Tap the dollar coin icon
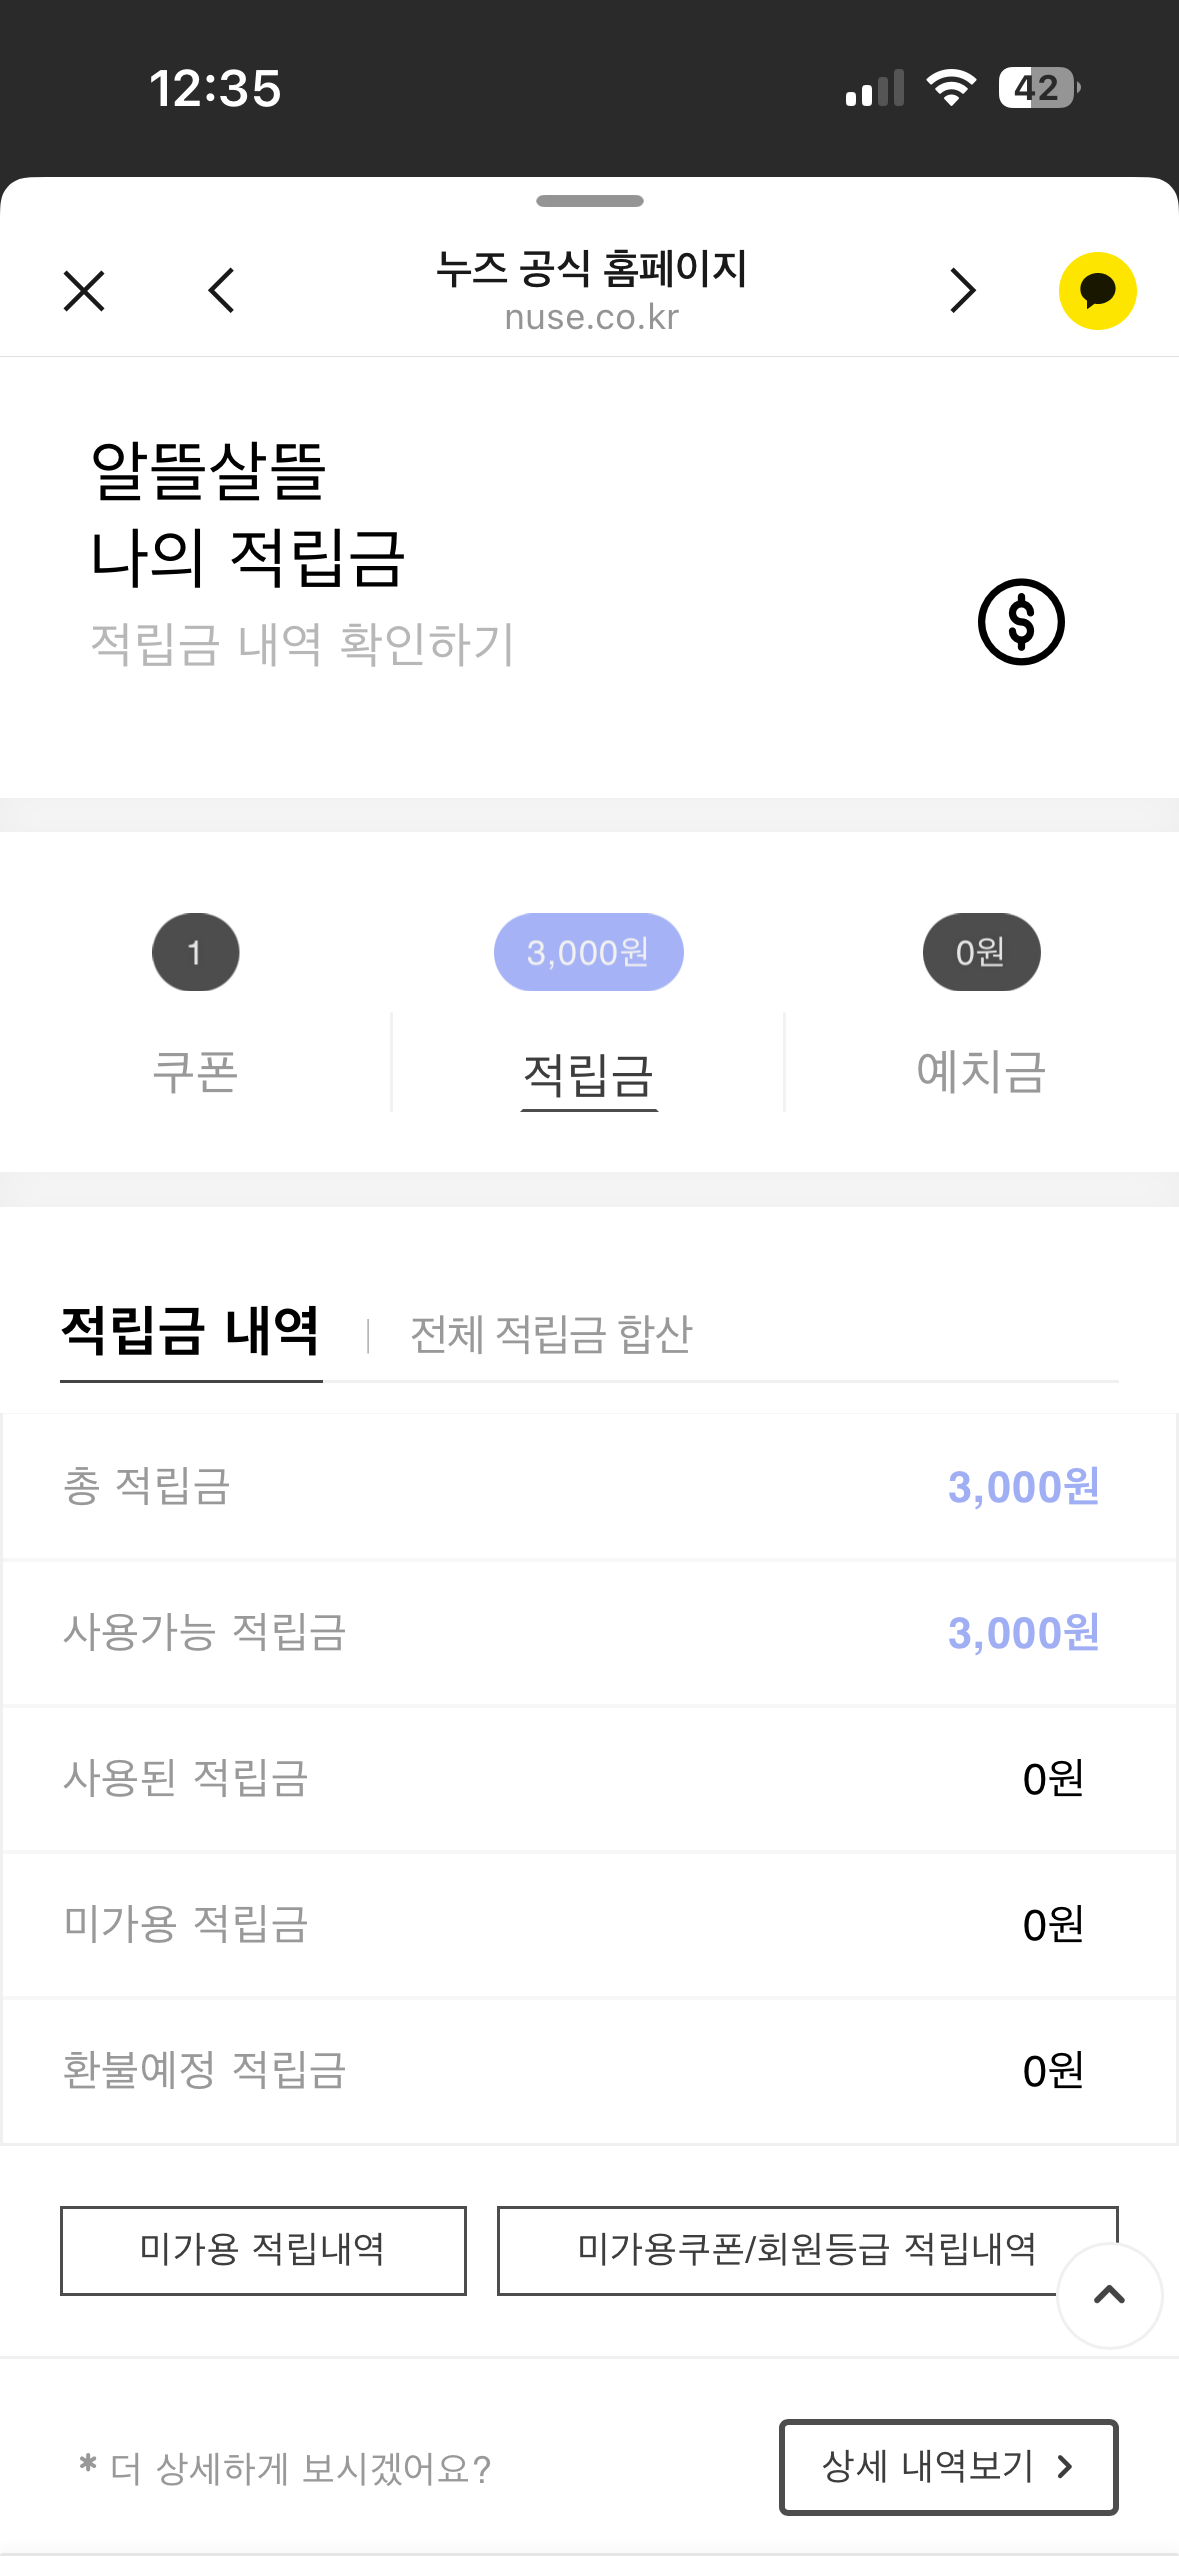This screenshot has width=1179, height=2556. point(1021,622)
